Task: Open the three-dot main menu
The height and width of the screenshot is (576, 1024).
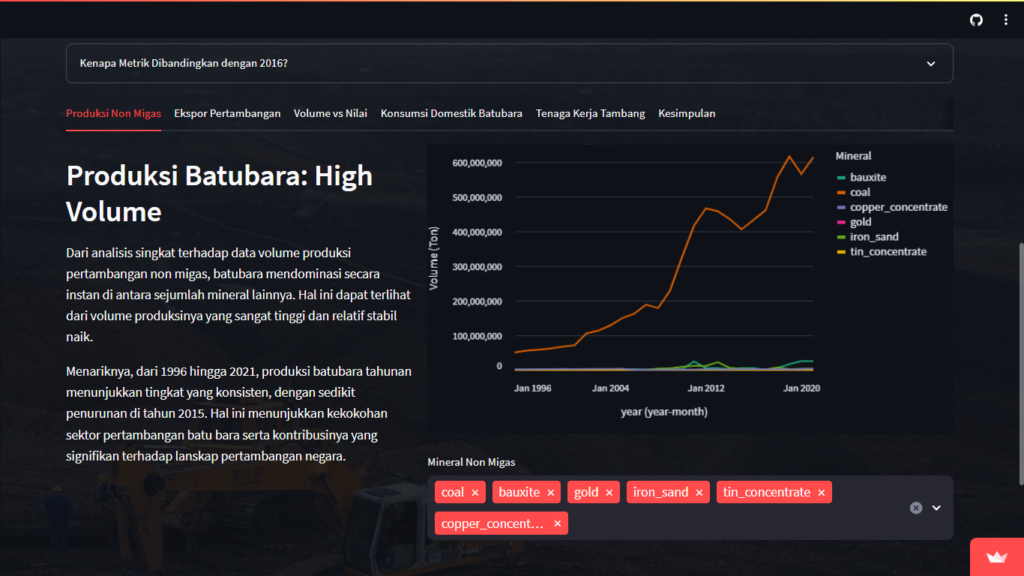Action: tap(1005, 20)
